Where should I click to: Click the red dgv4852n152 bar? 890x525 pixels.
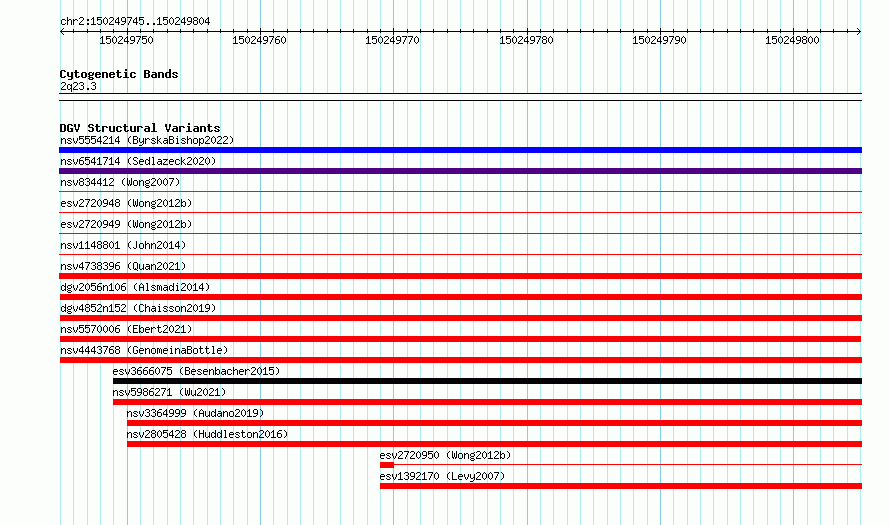[x=460, y=318]
